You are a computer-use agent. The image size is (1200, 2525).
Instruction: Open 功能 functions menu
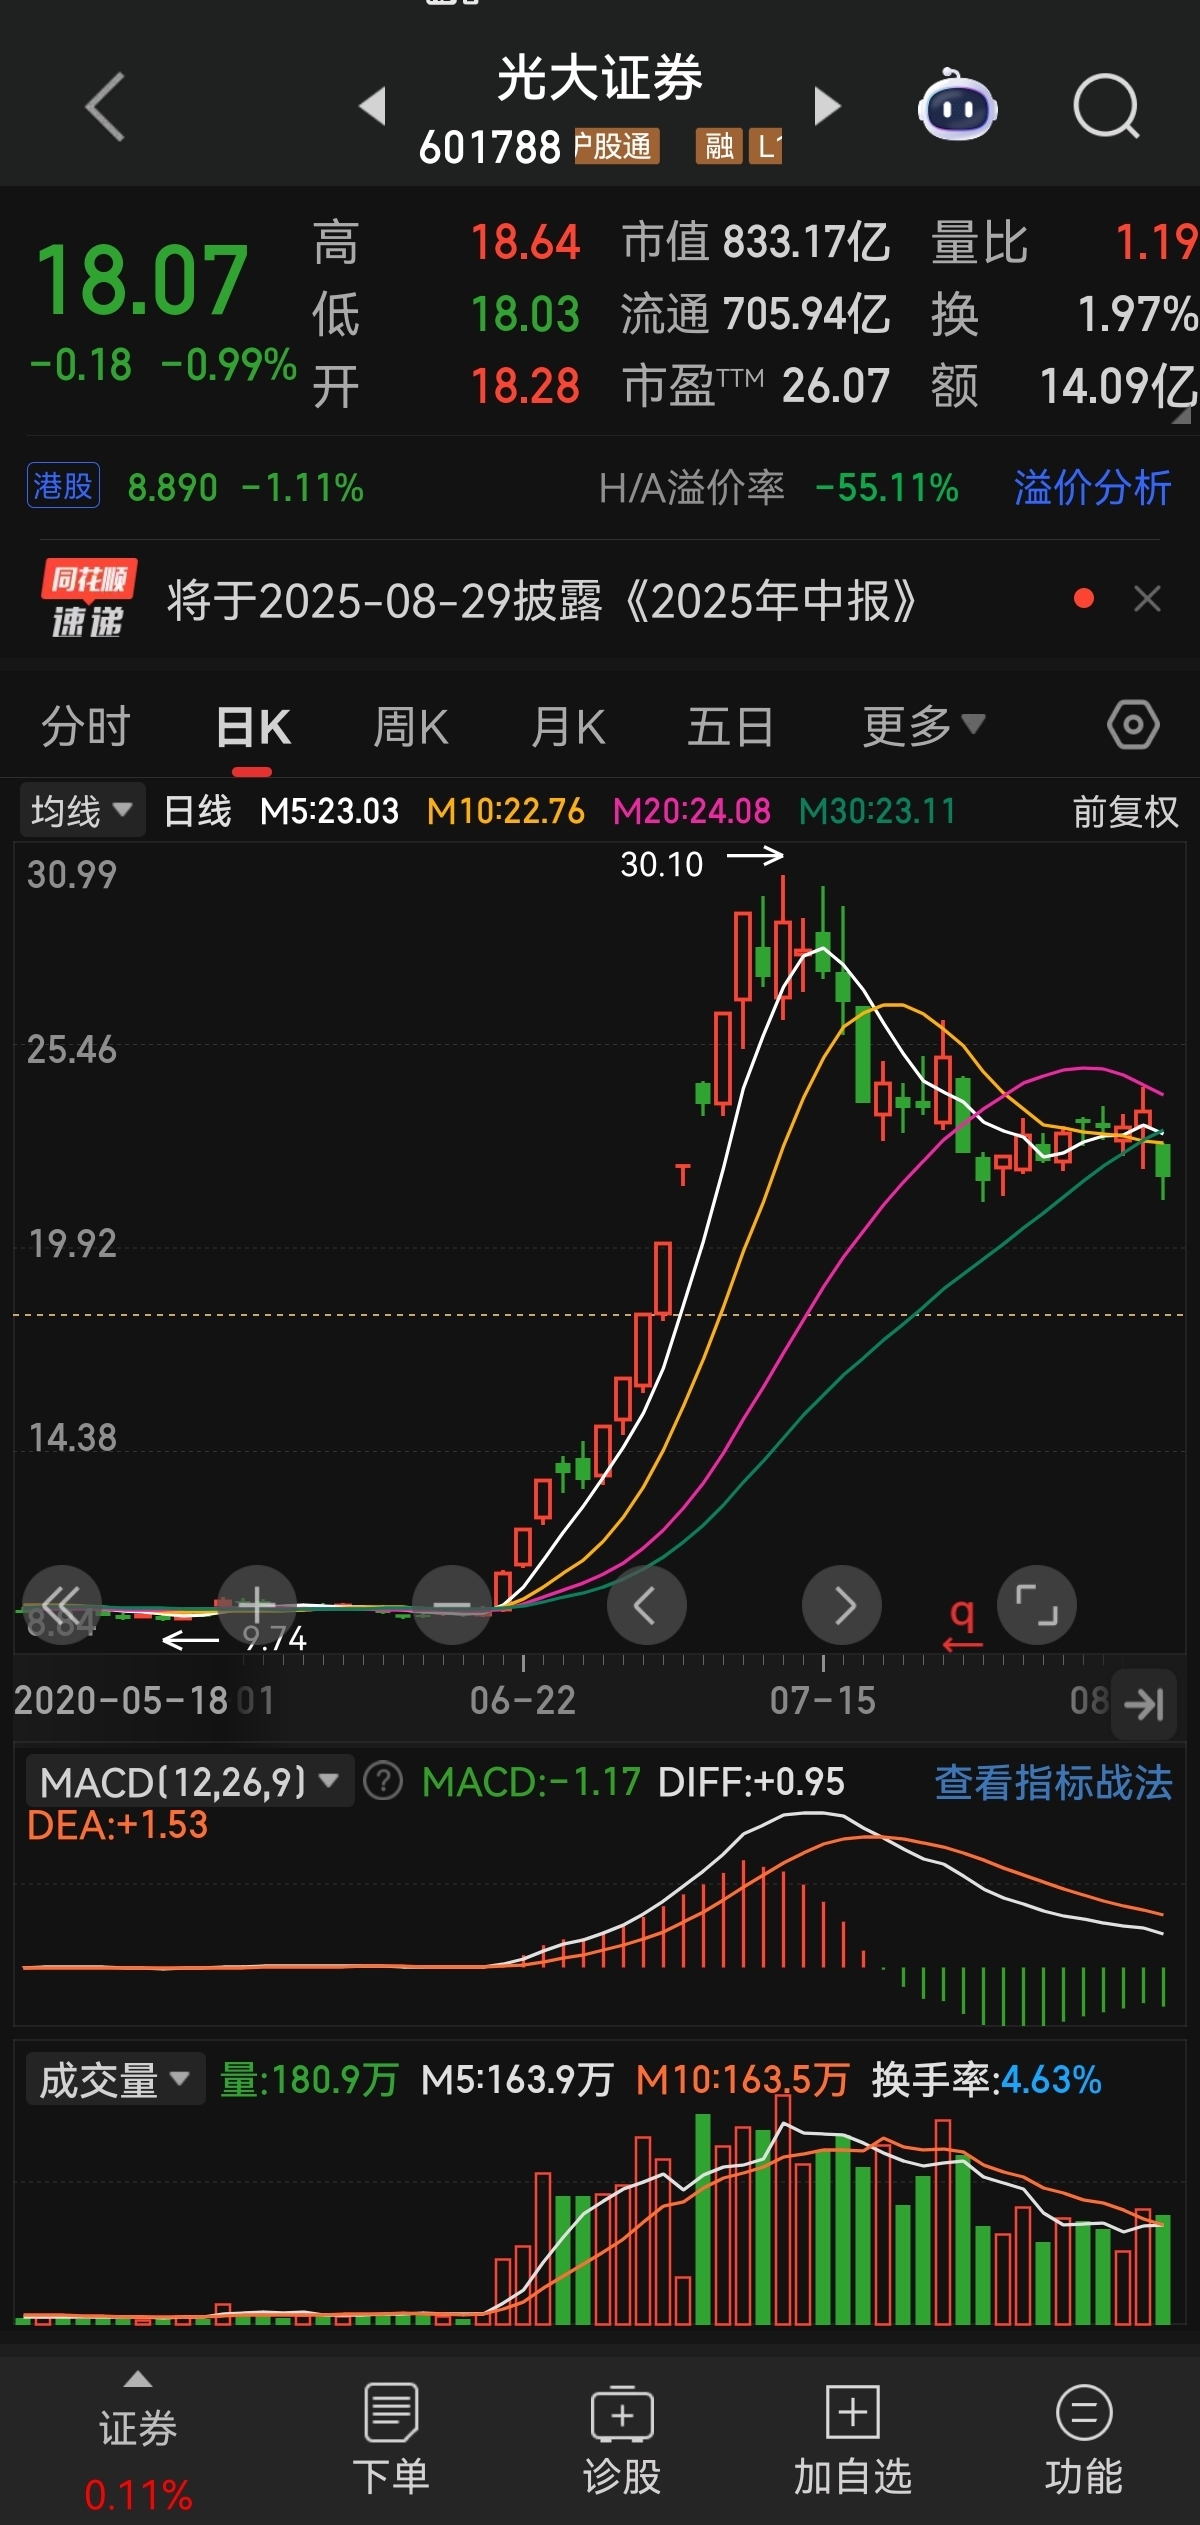click(1084, 2439)
